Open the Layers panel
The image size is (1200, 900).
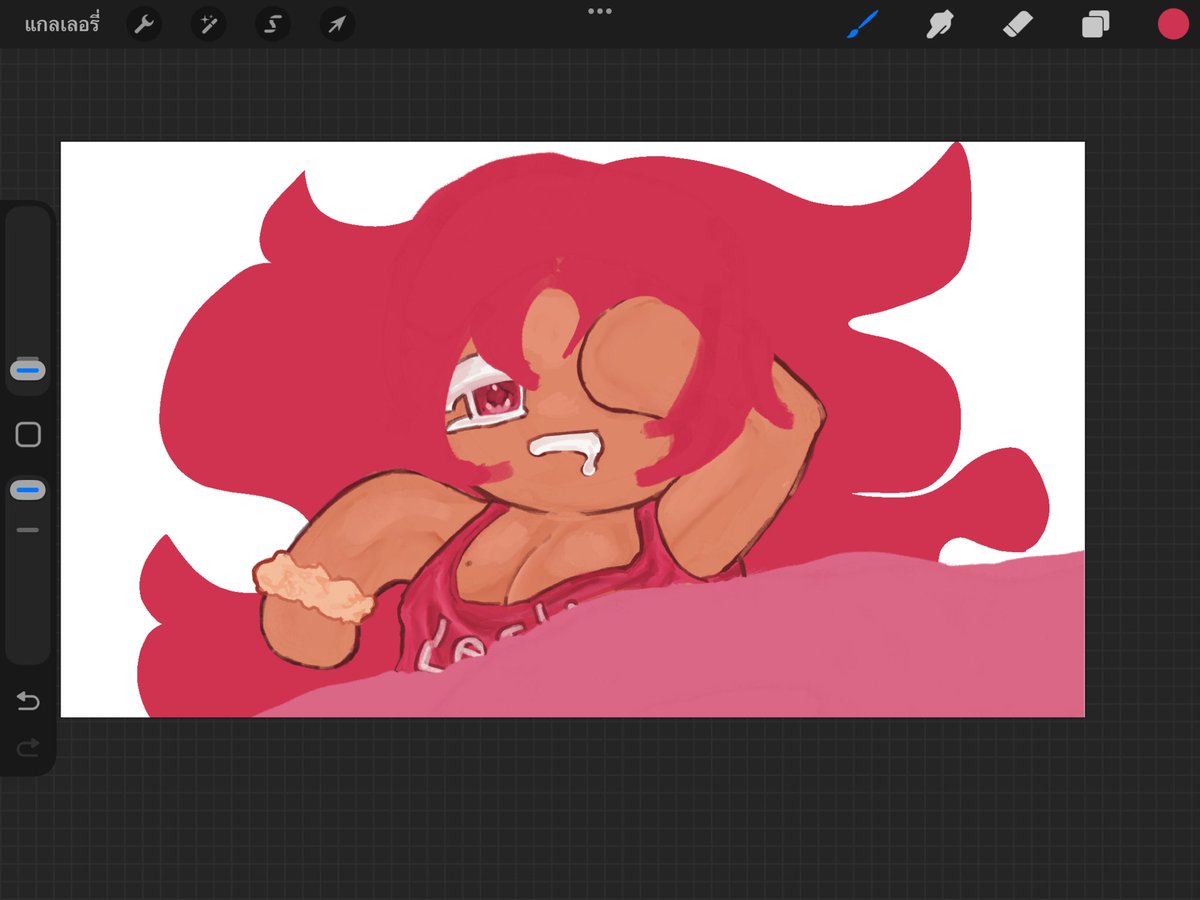1095,24
